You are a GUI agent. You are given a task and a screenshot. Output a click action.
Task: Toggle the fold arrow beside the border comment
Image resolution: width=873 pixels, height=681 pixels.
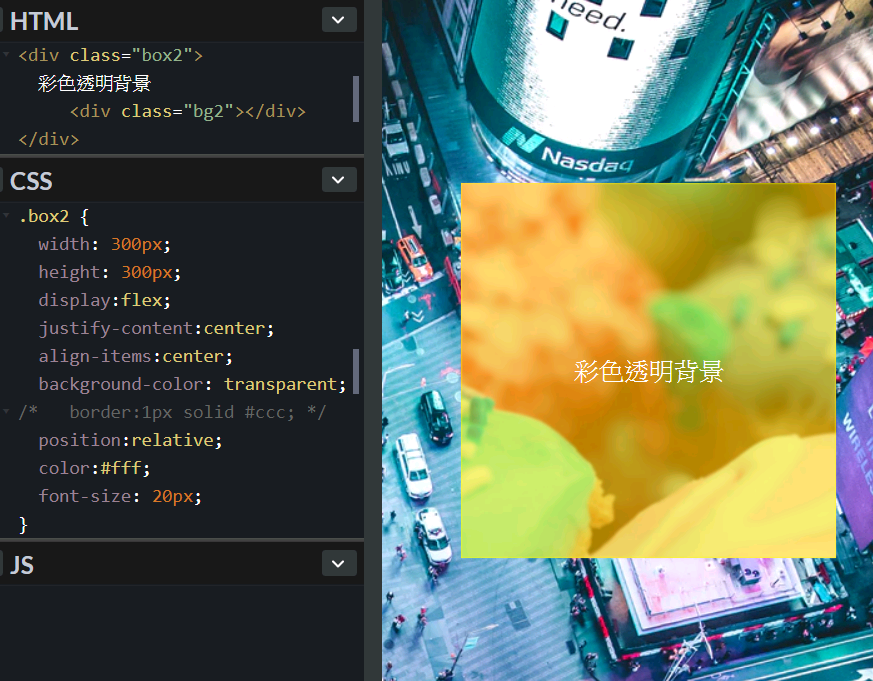click(x=6, y=411)
